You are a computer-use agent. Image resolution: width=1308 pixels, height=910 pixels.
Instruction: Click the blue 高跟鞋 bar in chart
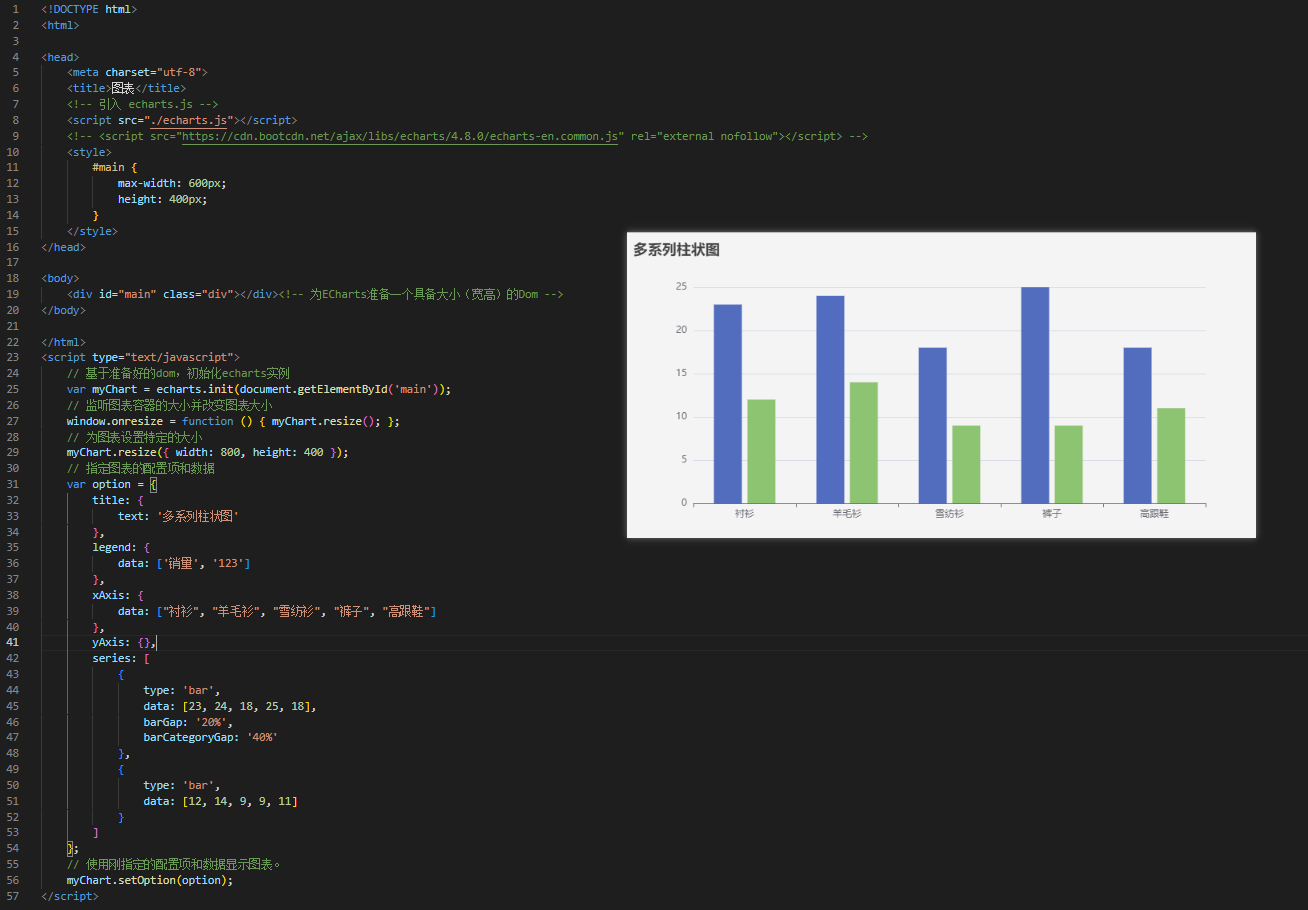pyautogui.click(x=1137, y=425)
